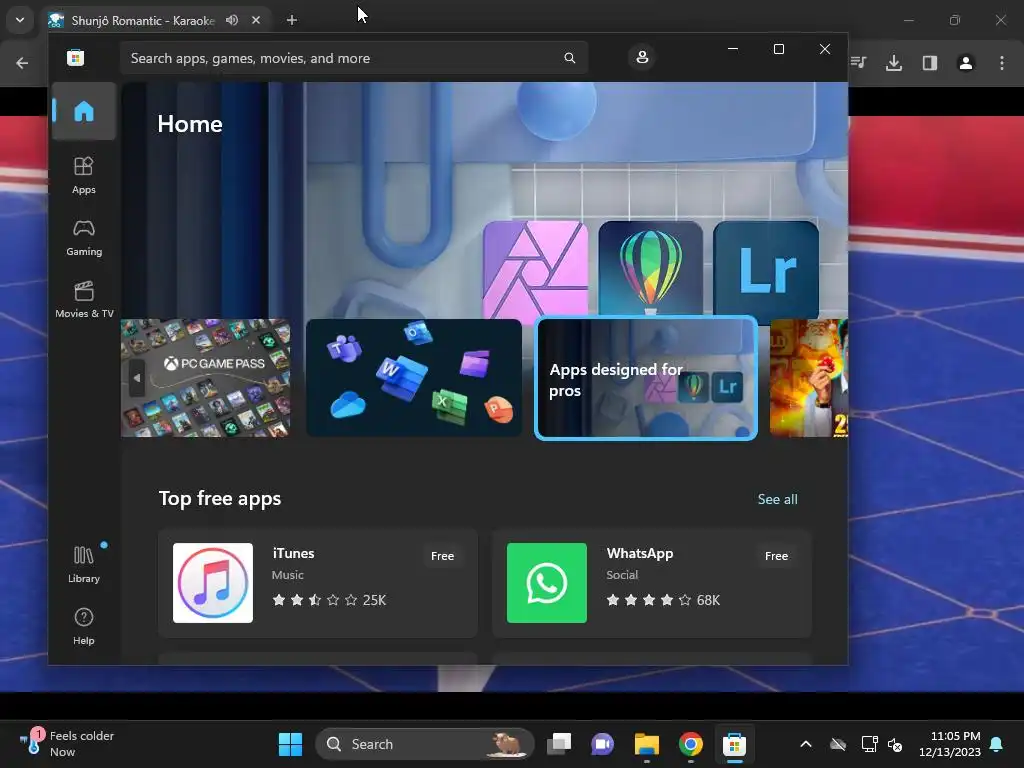Click the Store search input field
This screenshot has width=1024, height=768.
point(353,58)
